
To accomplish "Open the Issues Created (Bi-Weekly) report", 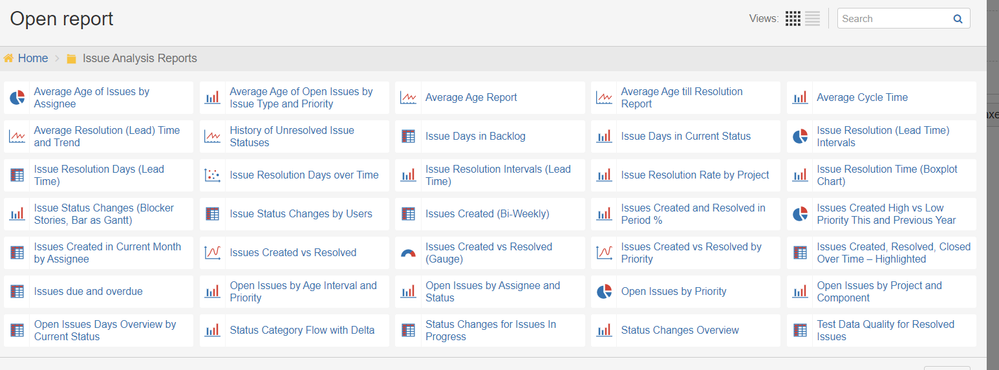I will click(487, 214).
